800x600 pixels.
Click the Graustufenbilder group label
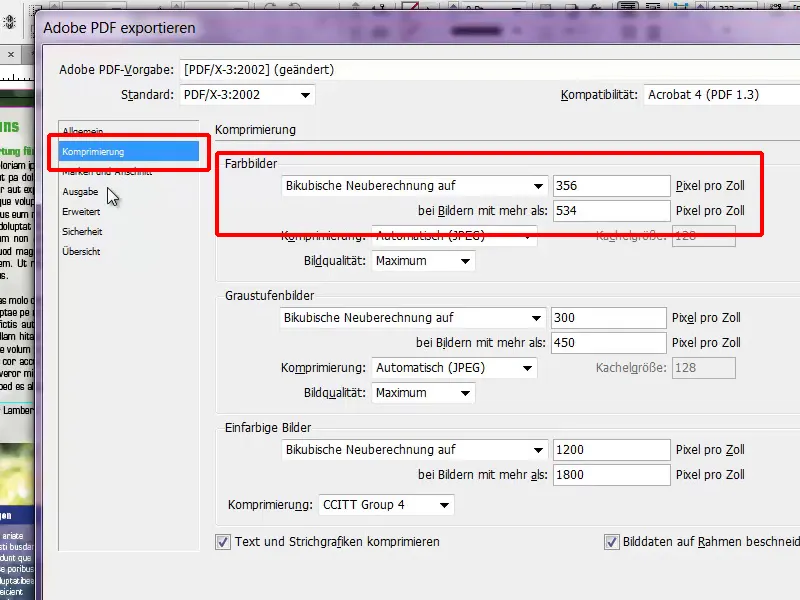pos(269,296)
